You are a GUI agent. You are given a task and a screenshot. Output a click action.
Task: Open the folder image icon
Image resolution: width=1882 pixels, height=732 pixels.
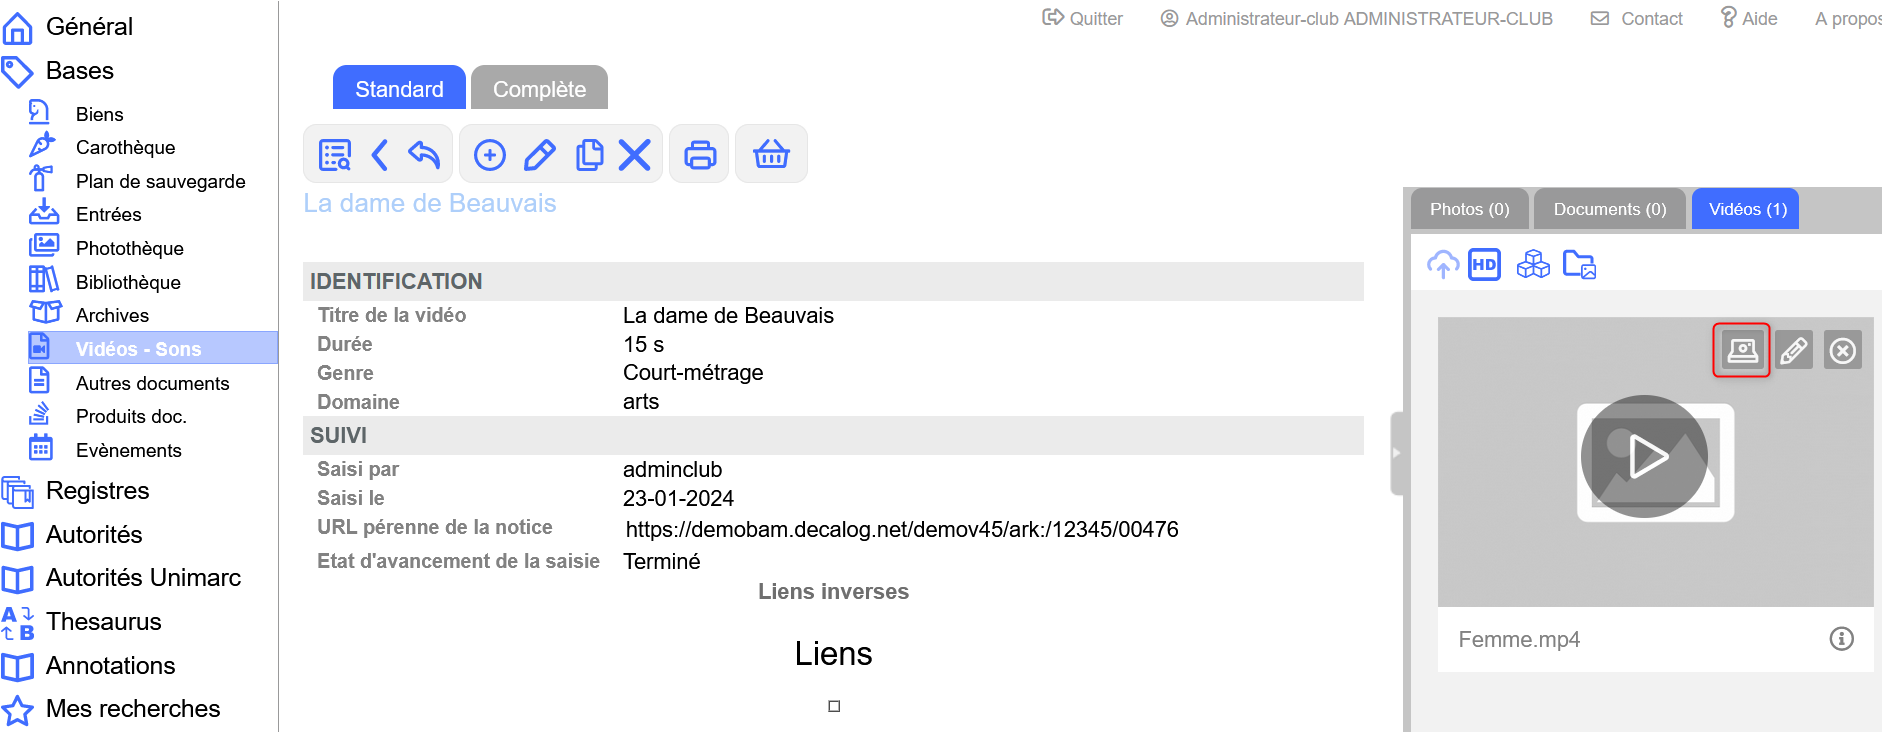tap(1579, 265)
